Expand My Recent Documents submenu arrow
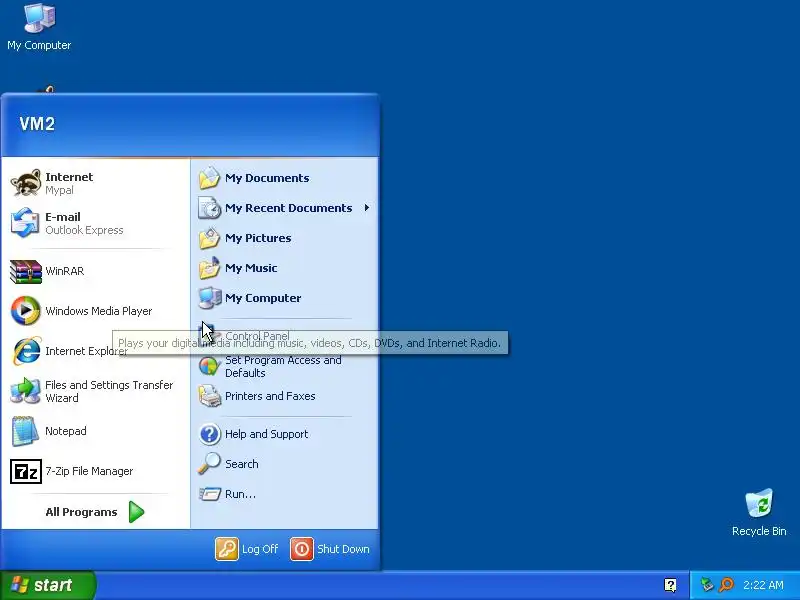Viewport: 800px width, 600px height. [366, 208]
